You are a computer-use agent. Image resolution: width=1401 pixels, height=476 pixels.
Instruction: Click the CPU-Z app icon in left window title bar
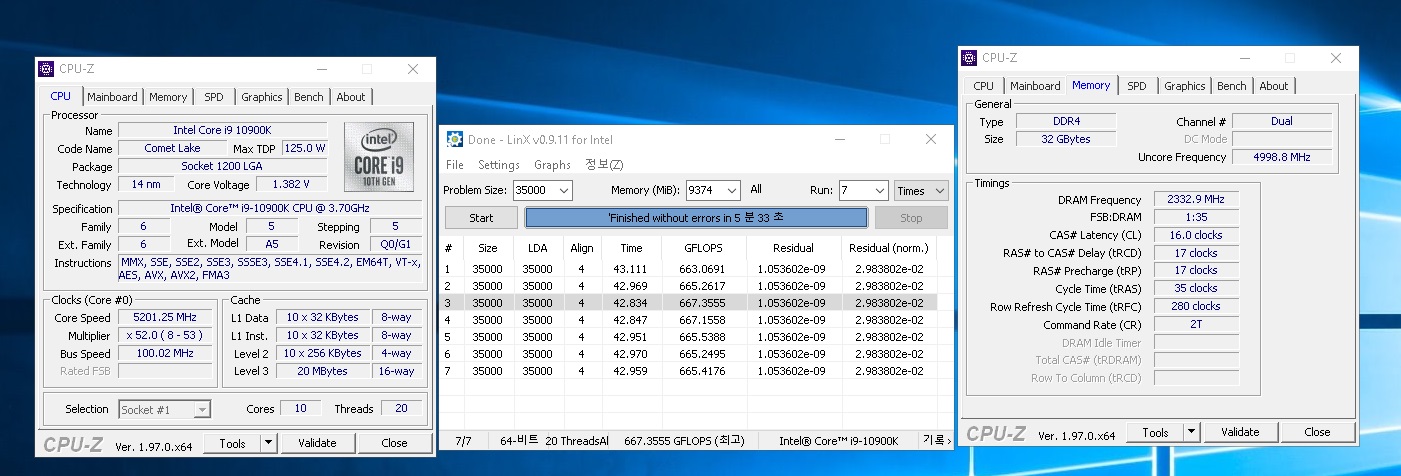[x=46, y=69]
